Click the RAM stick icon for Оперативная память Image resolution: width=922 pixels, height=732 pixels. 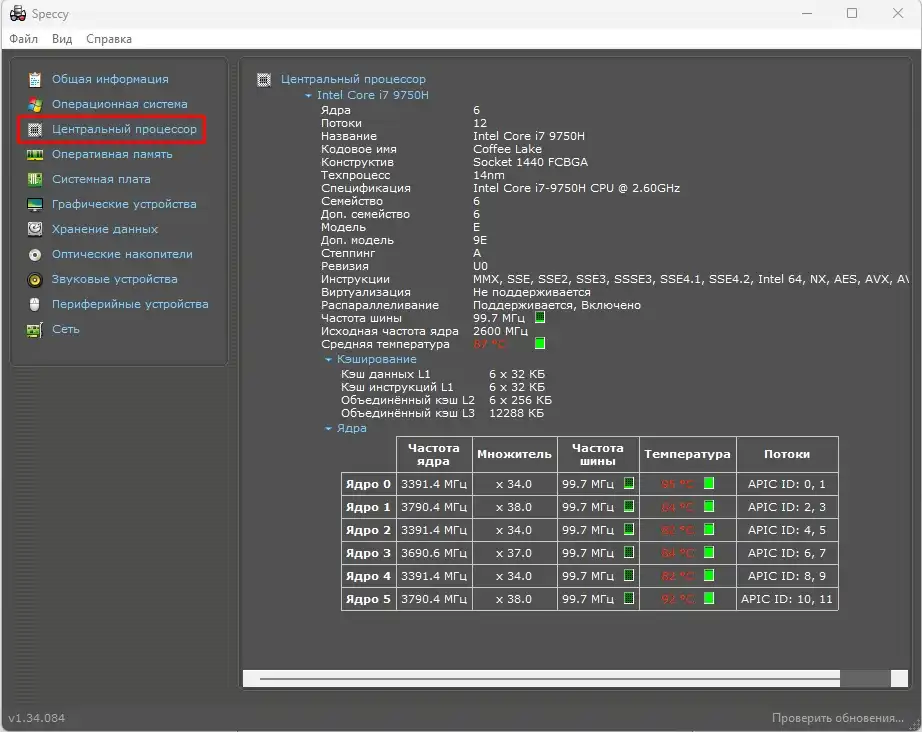coord(35,155)
